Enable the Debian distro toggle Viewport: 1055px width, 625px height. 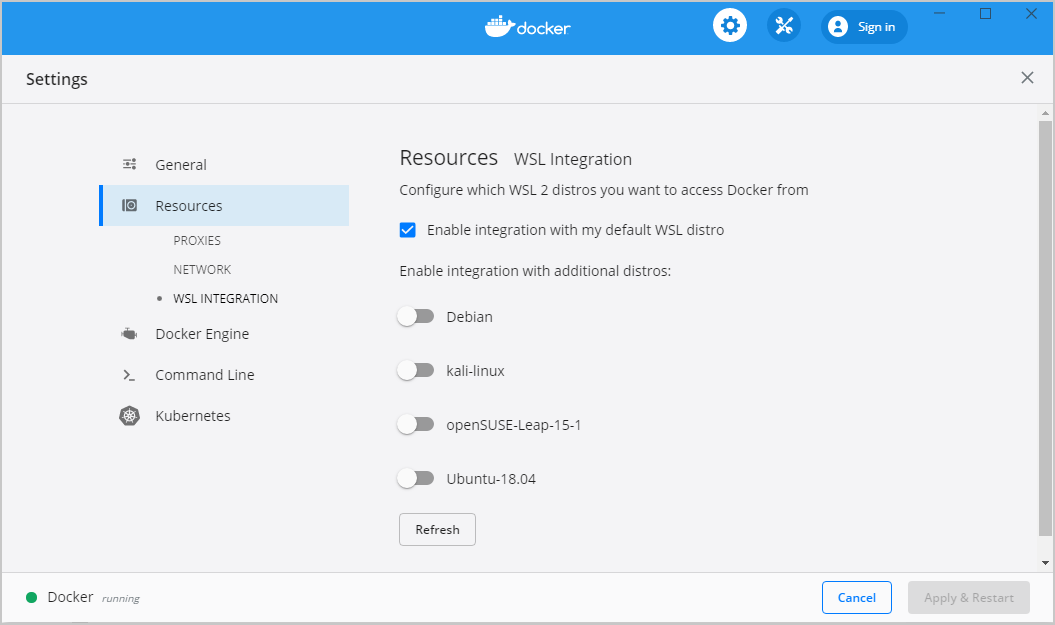click(x=416, y=315)
